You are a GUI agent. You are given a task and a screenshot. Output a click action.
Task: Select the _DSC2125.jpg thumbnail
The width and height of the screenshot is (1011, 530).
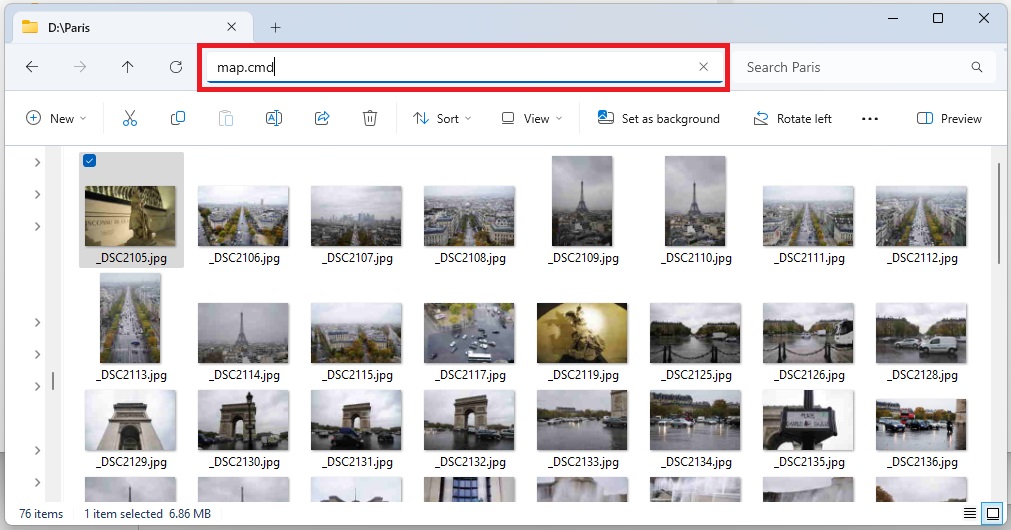(695, 333)
